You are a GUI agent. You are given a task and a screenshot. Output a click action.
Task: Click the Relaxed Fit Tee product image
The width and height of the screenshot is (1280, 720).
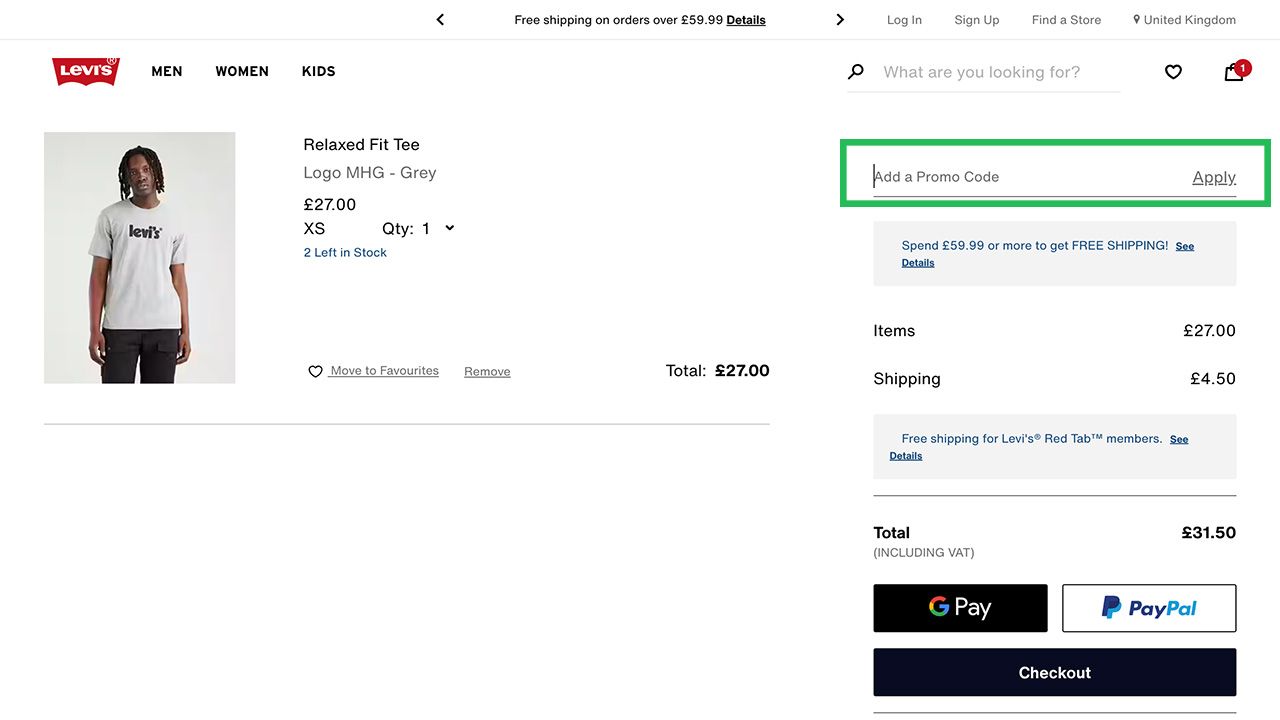(139, 257)
